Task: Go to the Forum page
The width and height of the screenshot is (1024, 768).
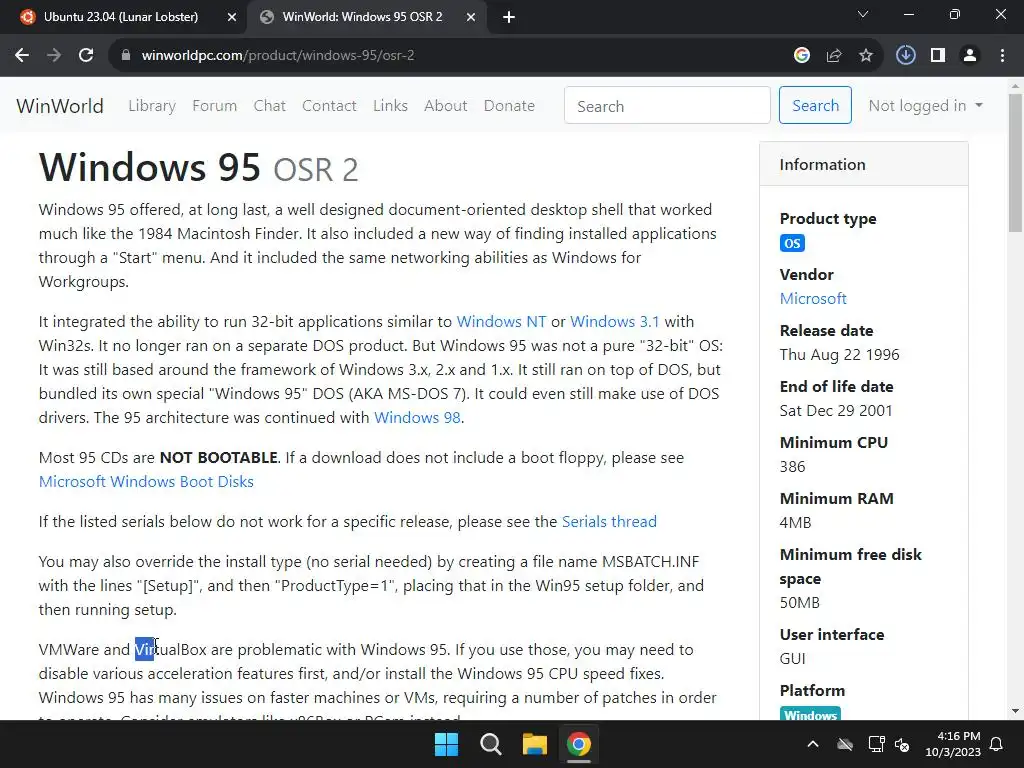Action: (x=214, y=106)
